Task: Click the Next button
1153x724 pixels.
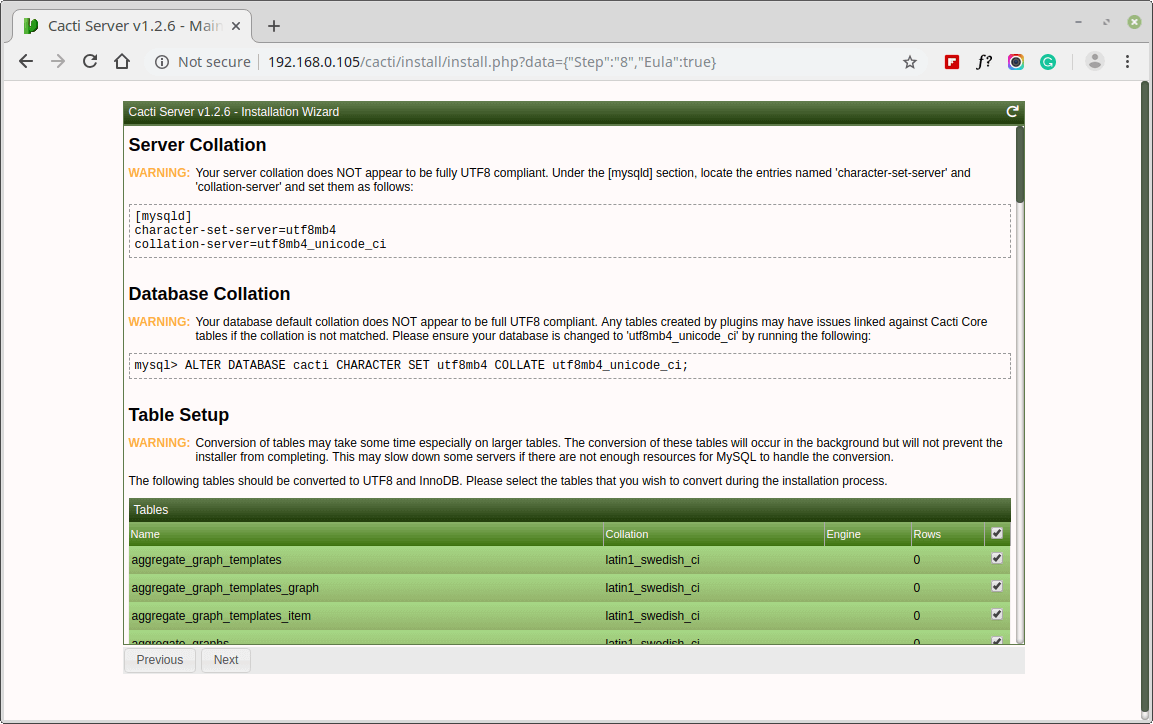Action: tap(226, 660)
